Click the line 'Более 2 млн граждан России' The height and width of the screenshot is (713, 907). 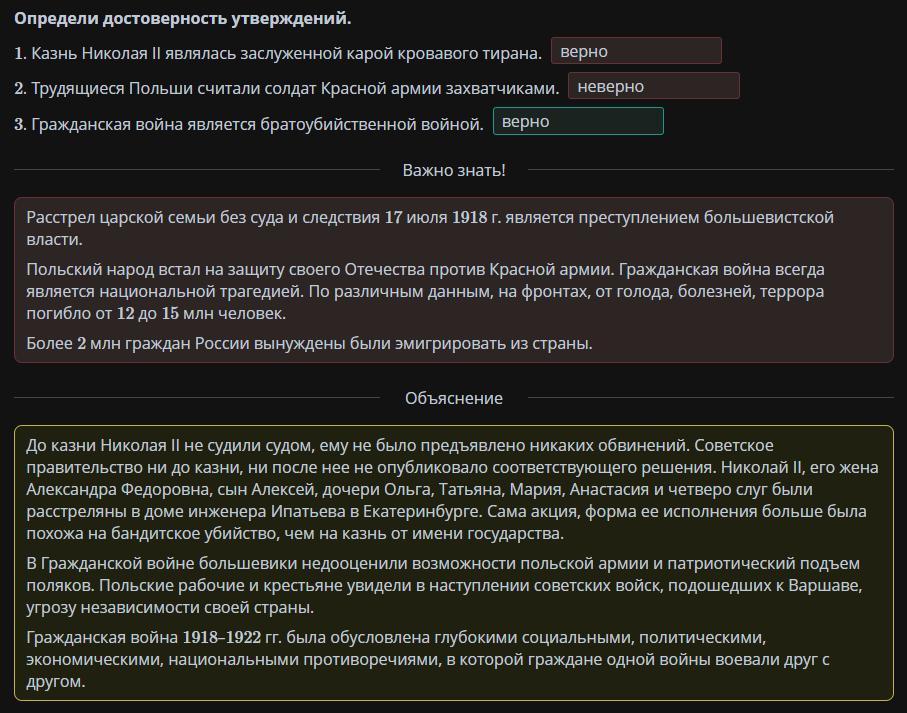point(309,343)
